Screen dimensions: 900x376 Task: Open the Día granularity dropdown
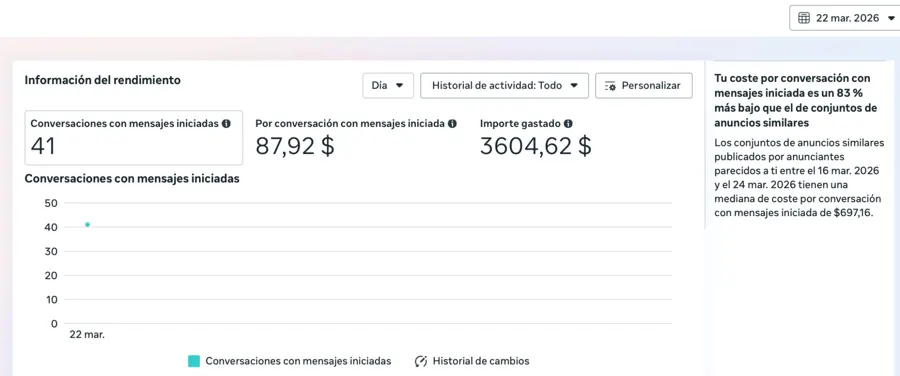[x=387, y=86]
